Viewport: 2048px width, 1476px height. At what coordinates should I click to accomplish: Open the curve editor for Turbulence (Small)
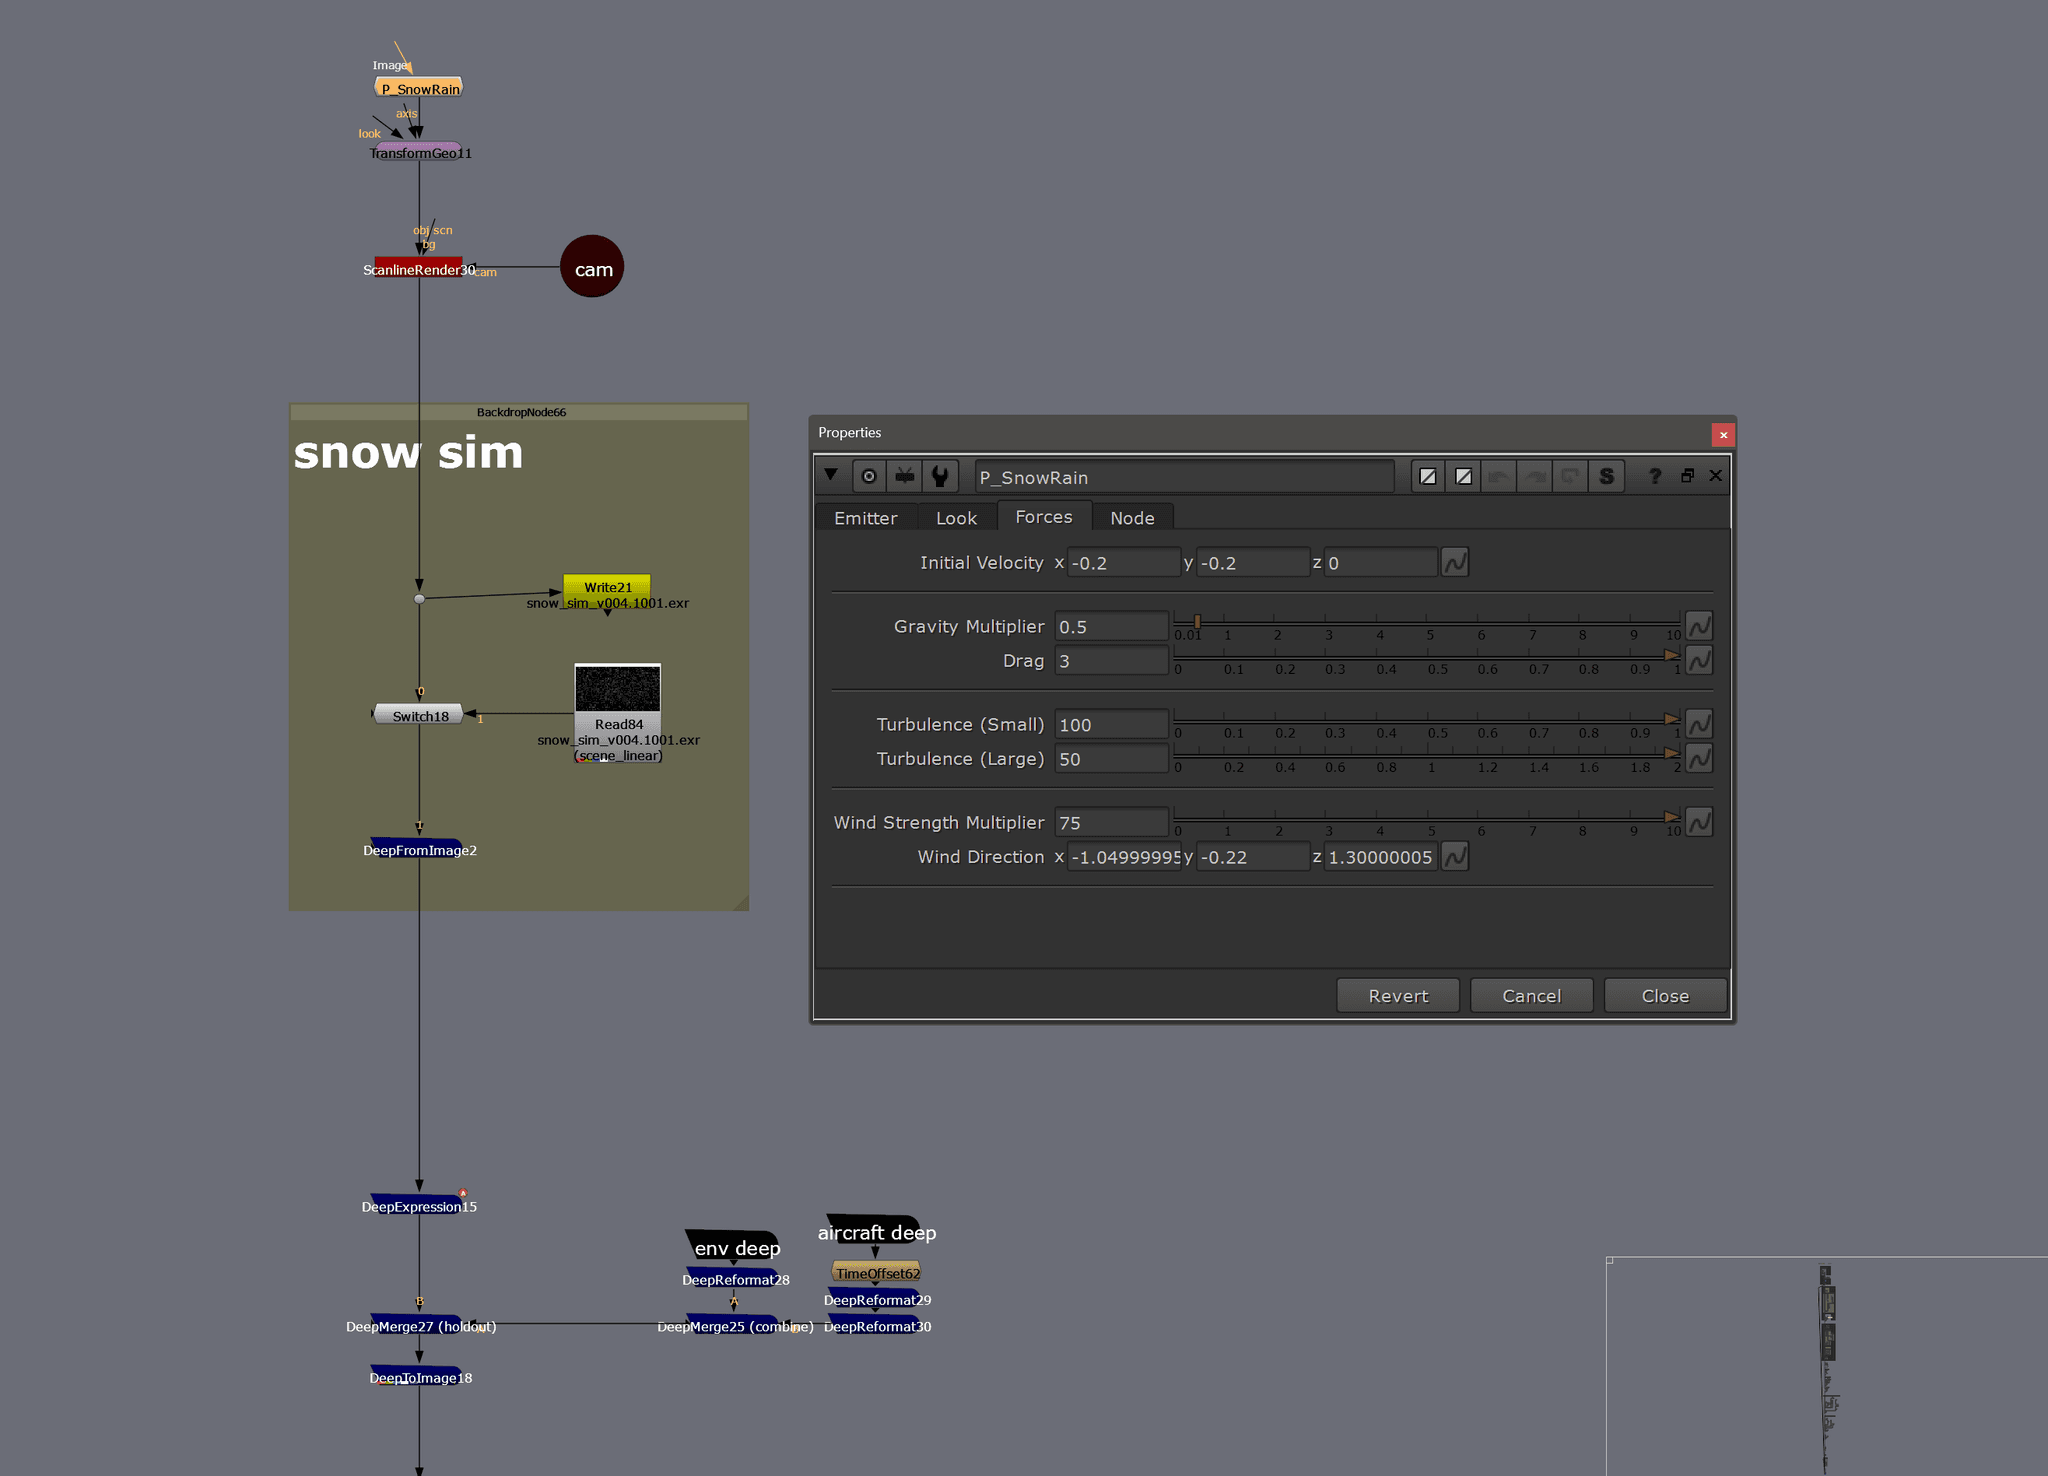click(x=1698, y=723)
